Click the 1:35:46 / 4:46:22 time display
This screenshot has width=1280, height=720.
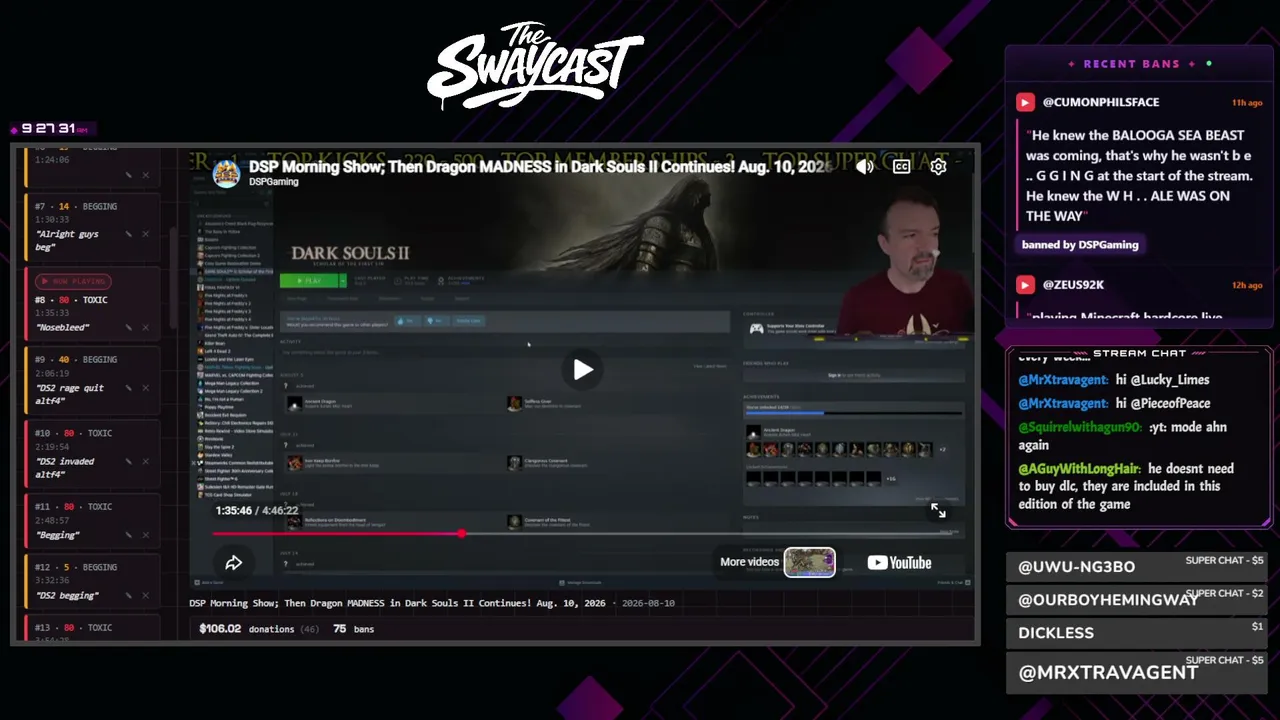tap(257, 510)
